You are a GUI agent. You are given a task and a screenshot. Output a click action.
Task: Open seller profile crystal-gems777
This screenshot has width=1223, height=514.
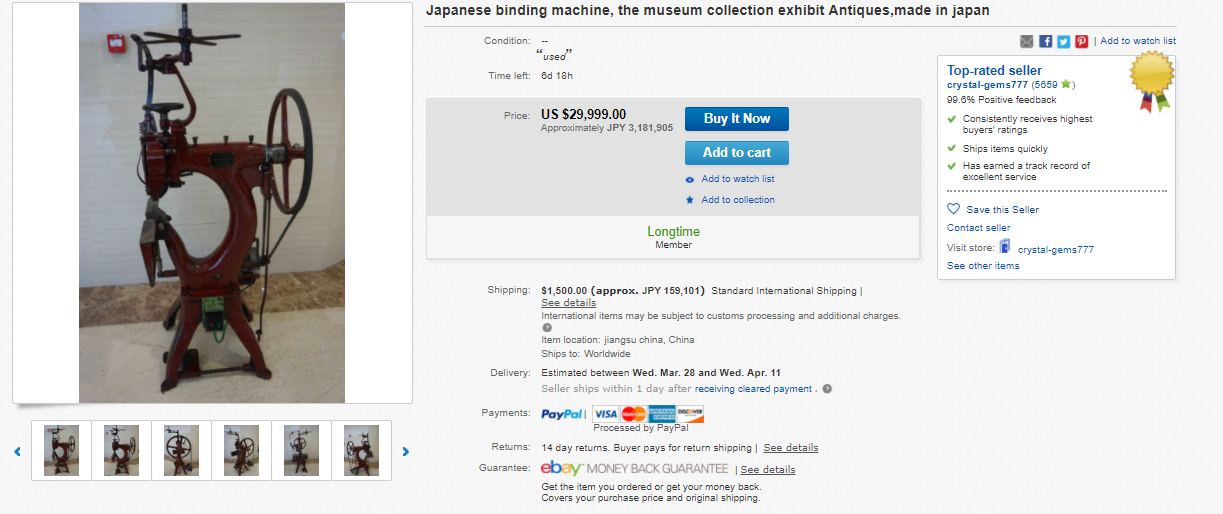click(x=988, y=85)
